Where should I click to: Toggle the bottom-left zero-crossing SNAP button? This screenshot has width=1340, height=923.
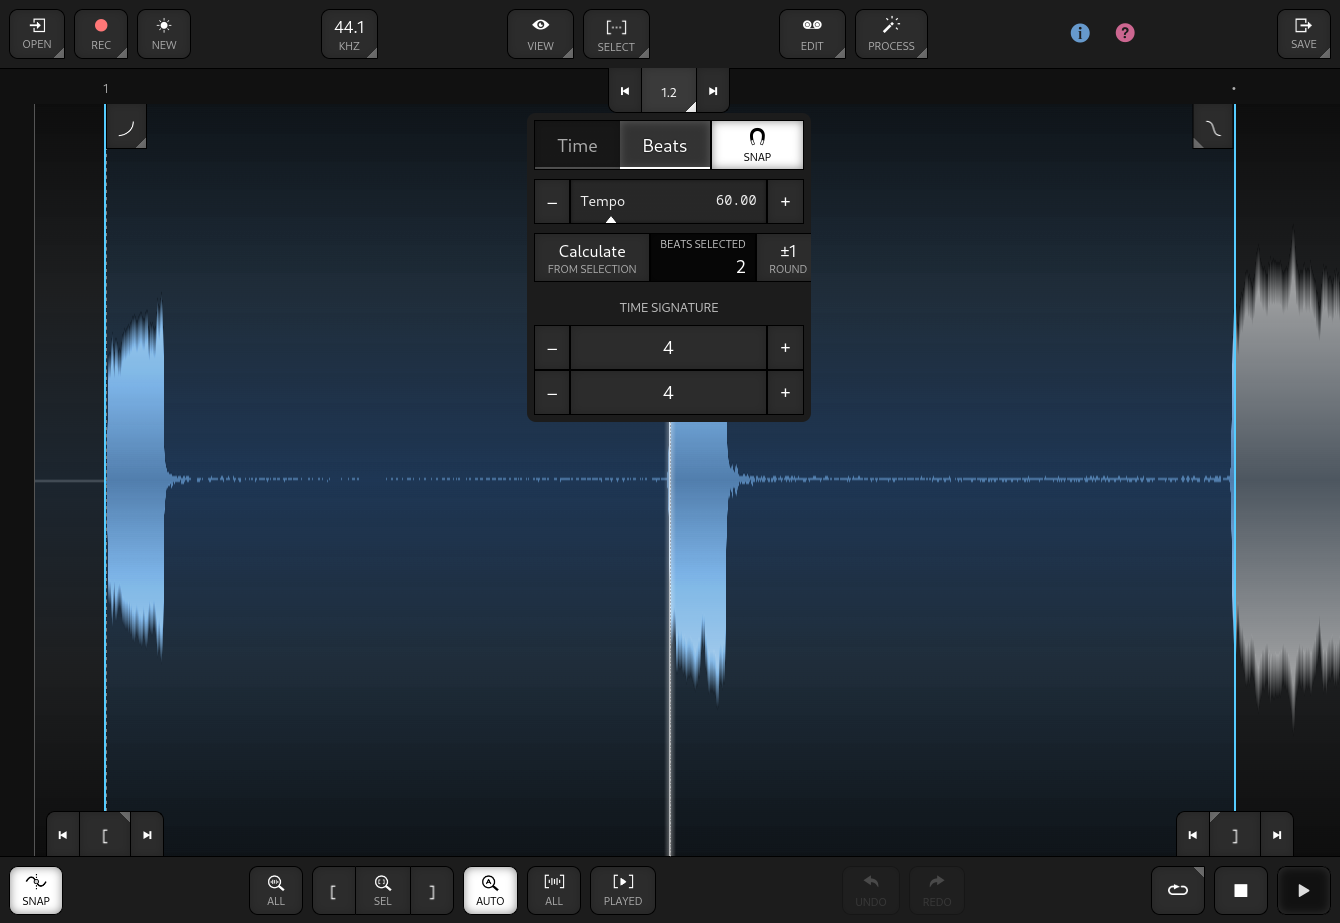coord(36,888)
